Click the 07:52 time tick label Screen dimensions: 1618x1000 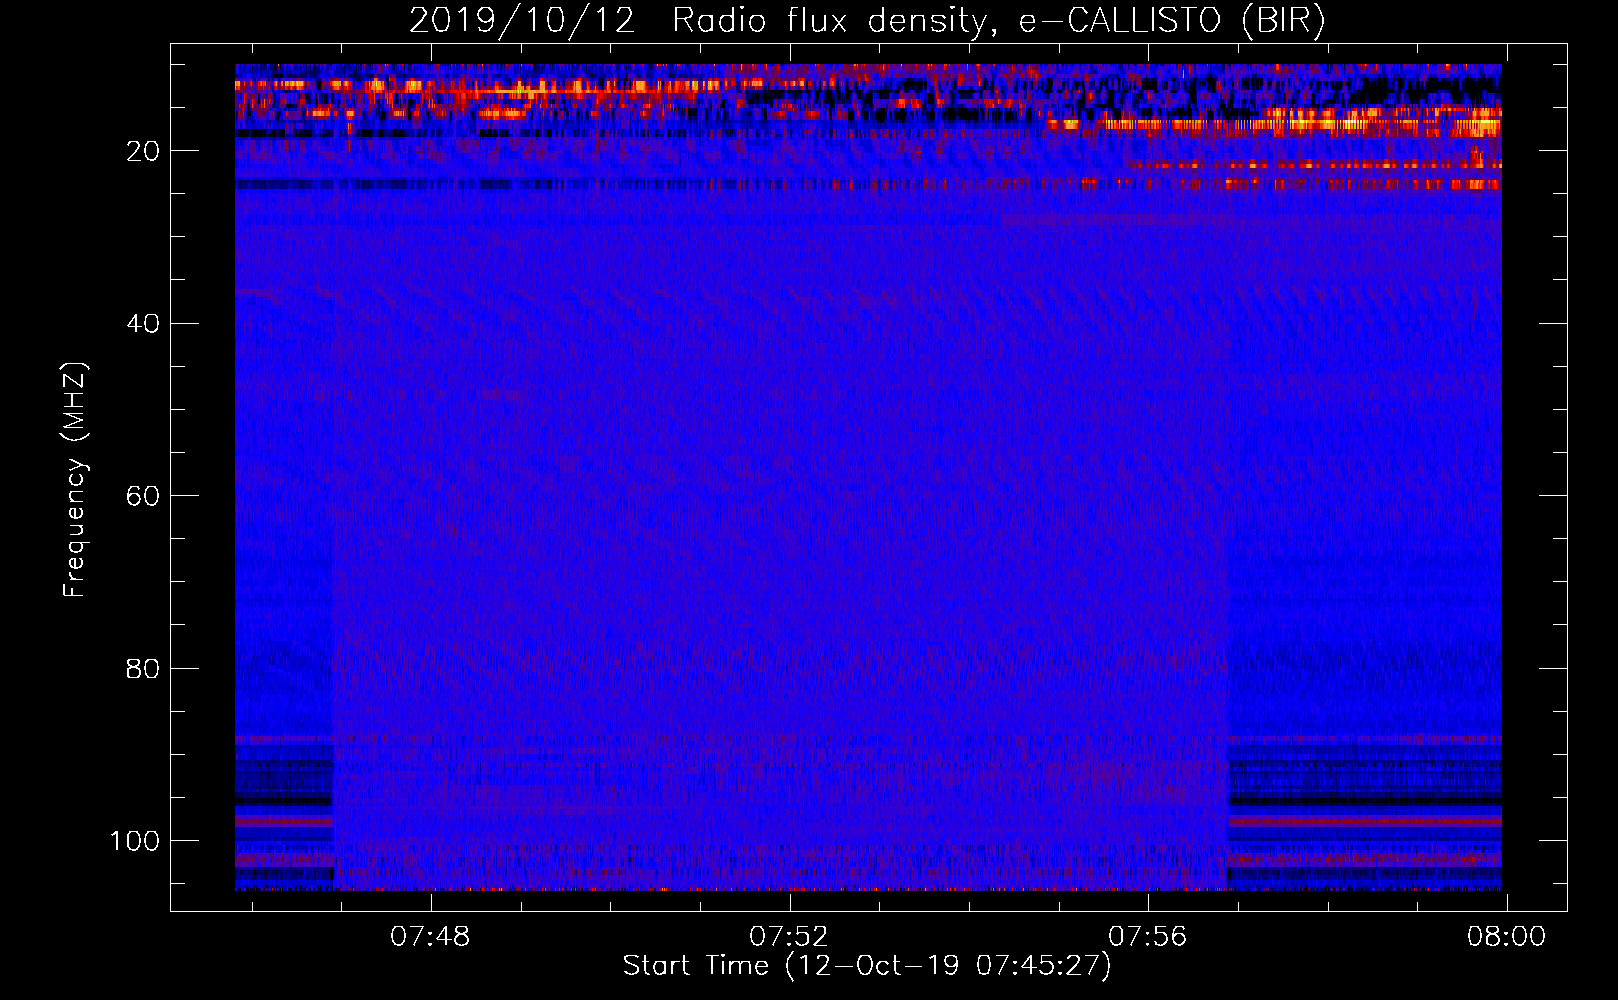click(x=789, y=937)
